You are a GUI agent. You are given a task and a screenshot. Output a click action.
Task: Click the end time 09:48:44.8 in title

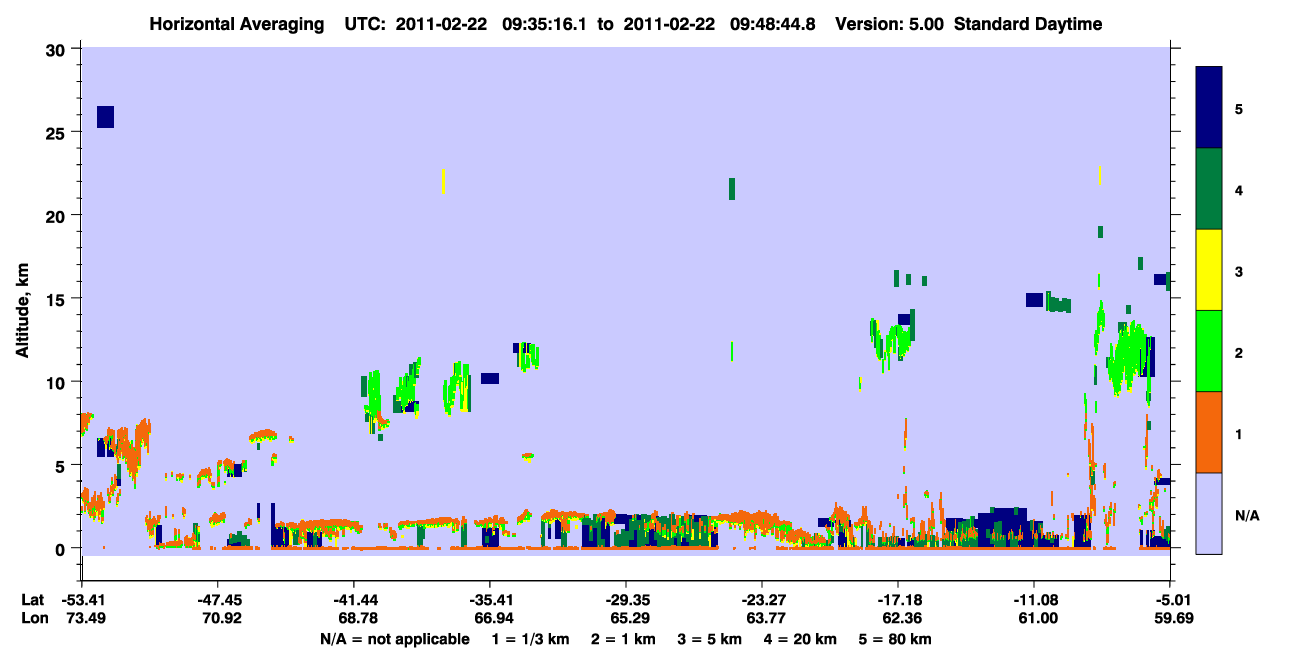pos(771,24)
